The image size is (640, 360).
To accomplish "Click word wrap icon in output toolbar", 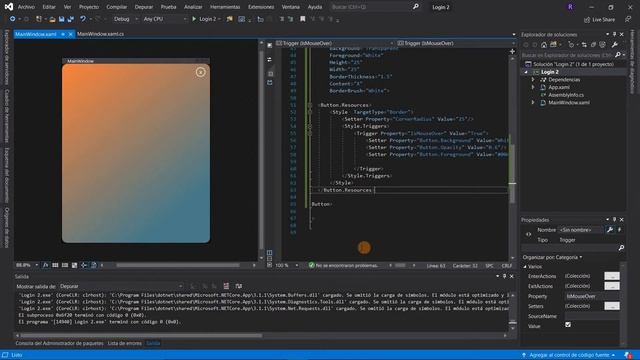I will [x=239, y=286].
